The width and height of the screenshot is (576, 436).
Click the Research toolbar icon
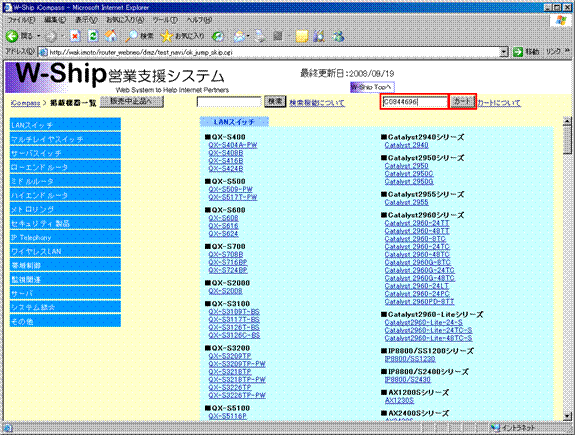pyautogui.click(x=319, y=36)
